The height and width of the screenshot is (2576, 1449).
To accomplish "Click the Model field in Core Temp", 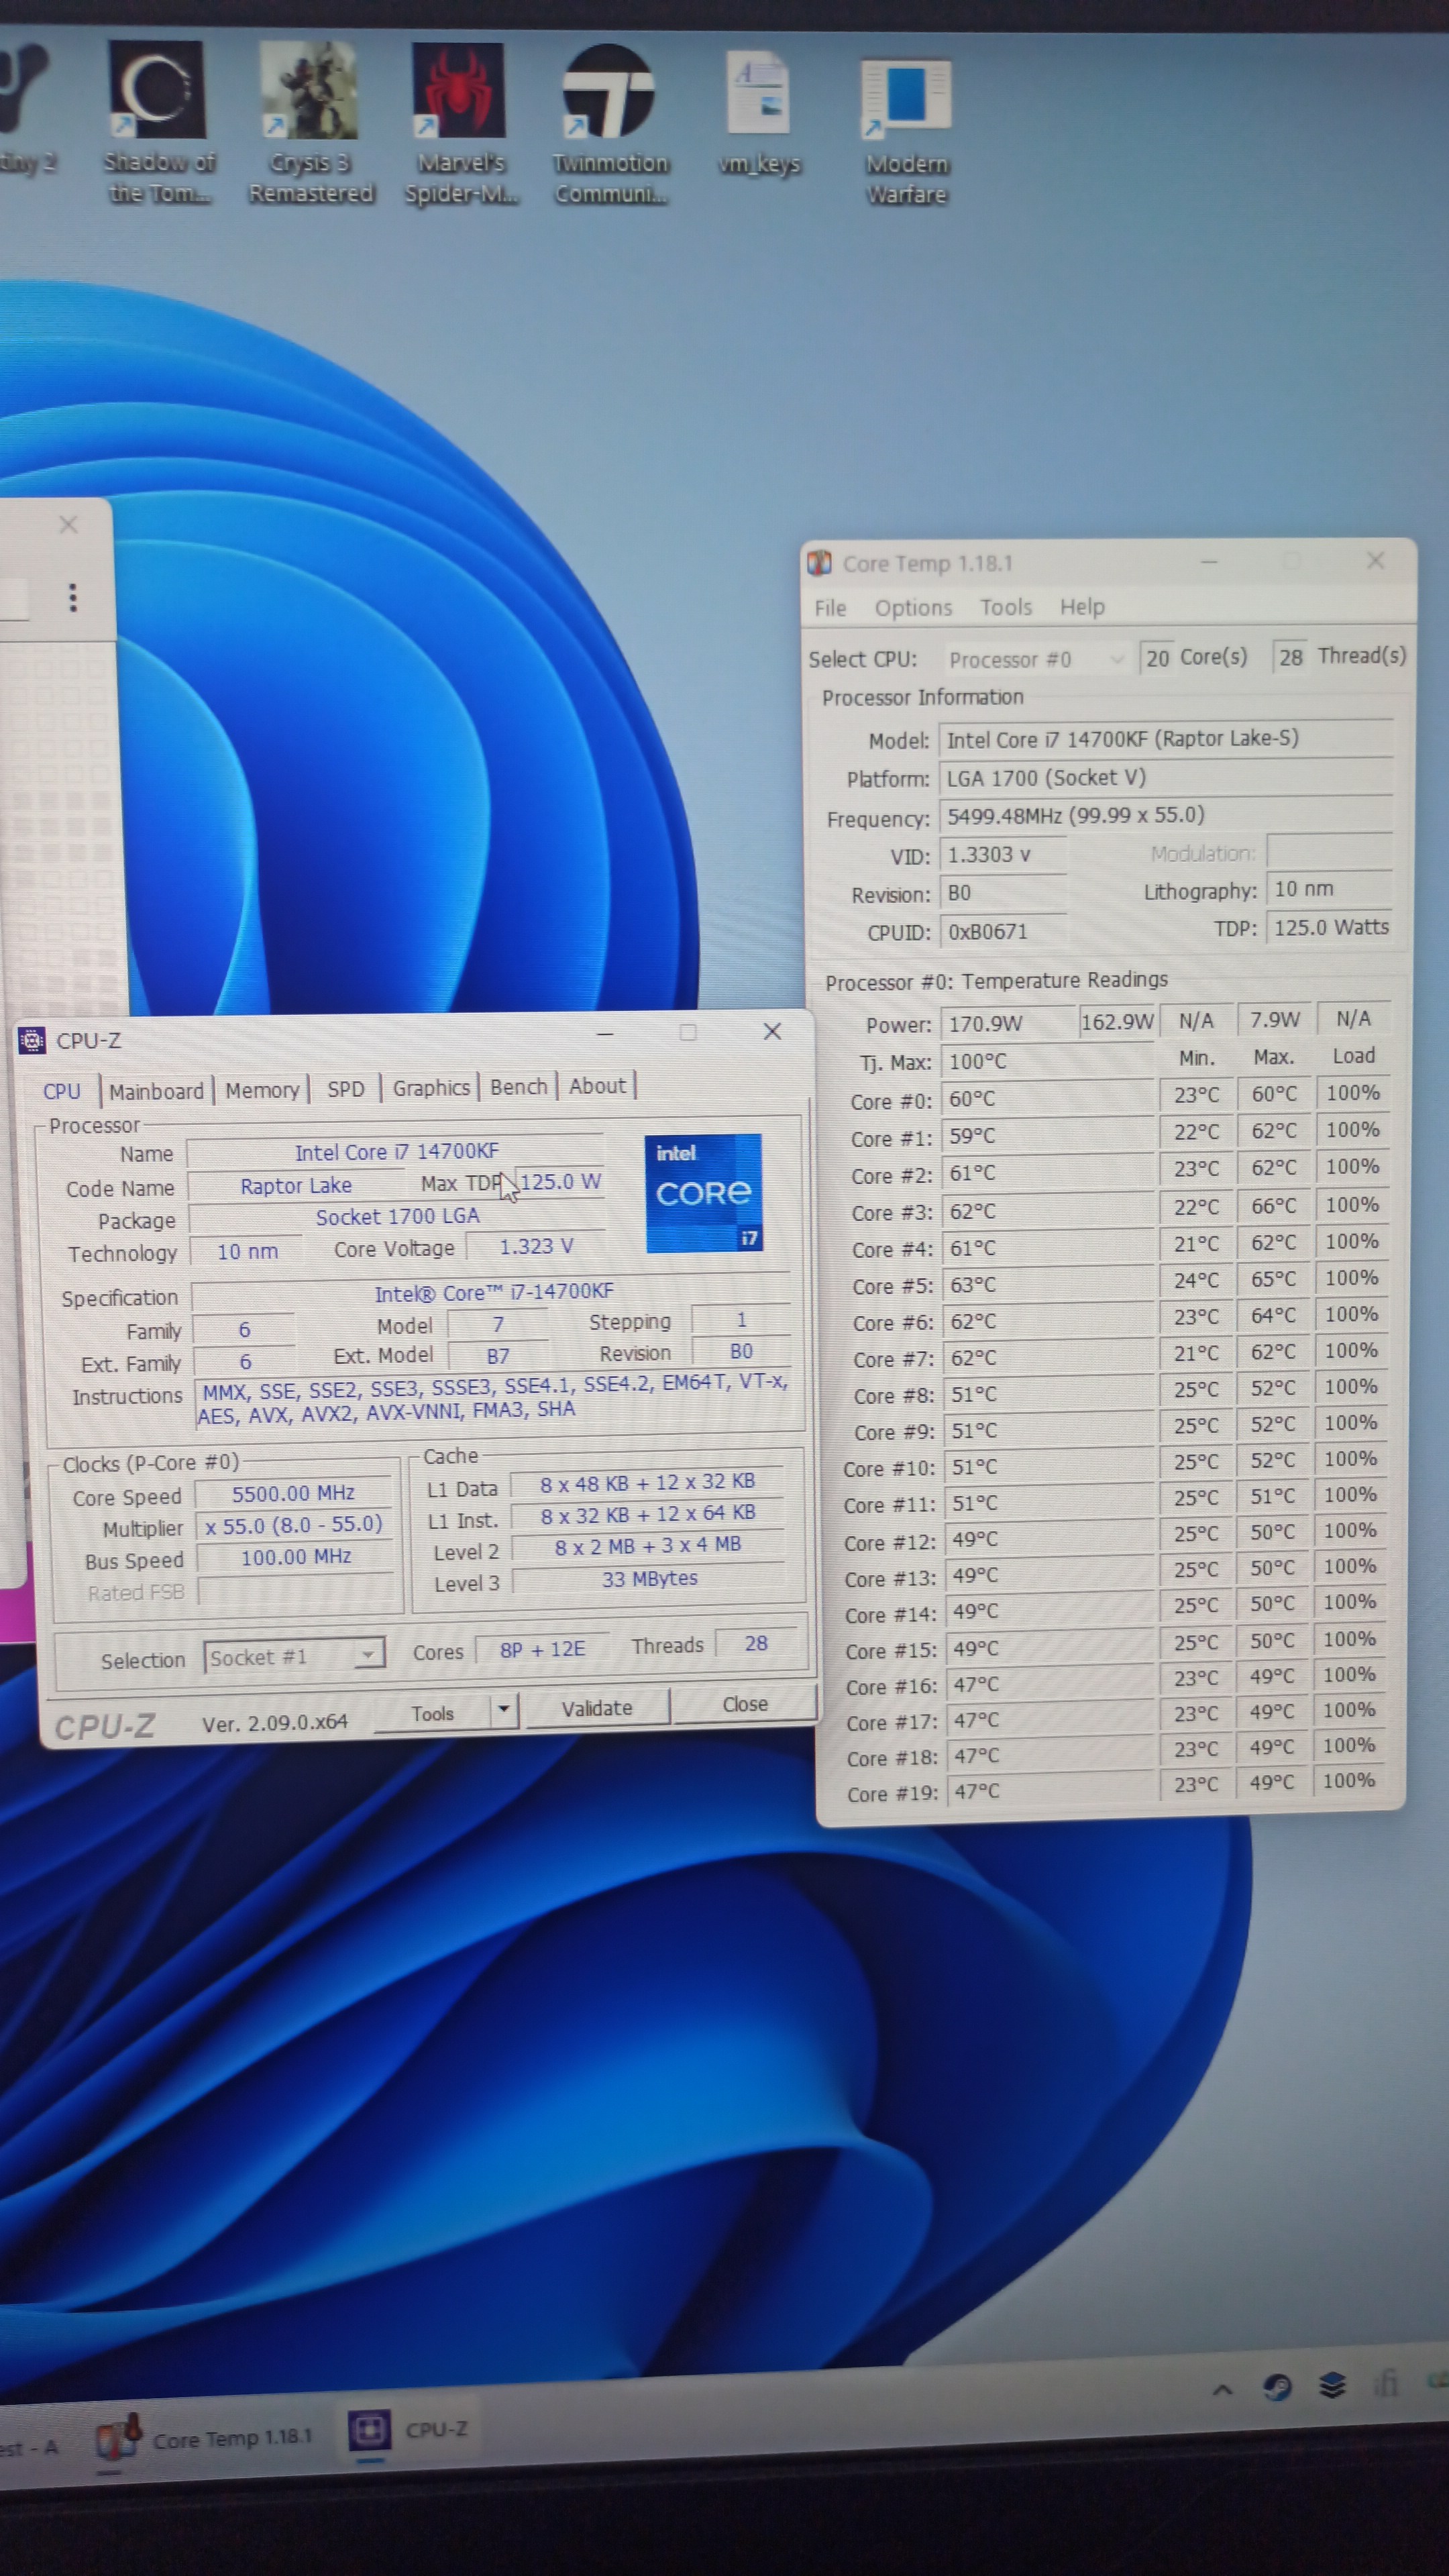I will coord(1166,738).
